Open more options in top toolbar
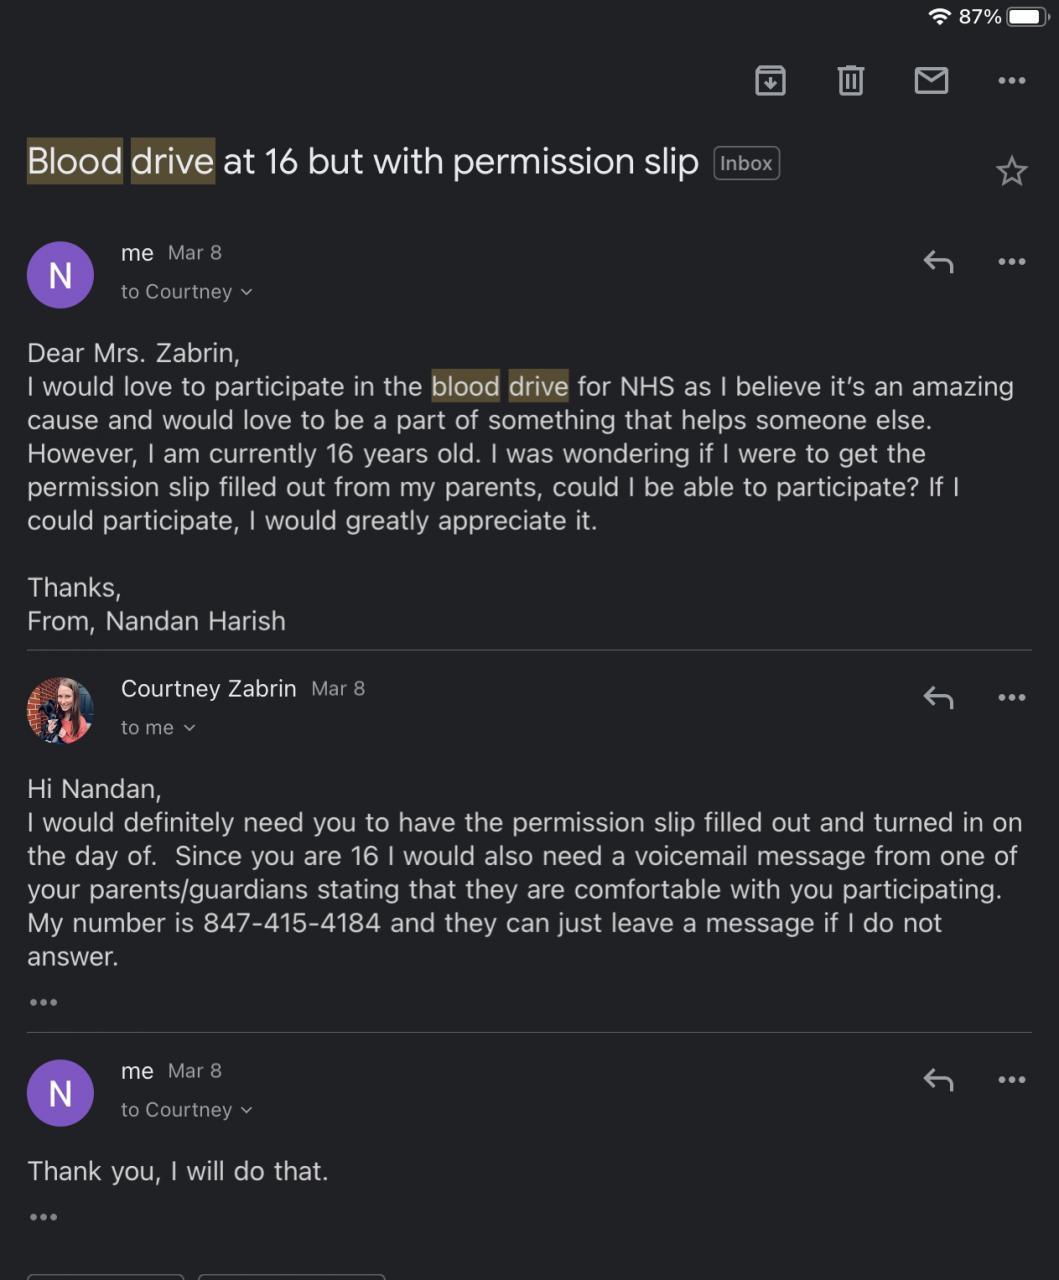 coord(1011,80)
